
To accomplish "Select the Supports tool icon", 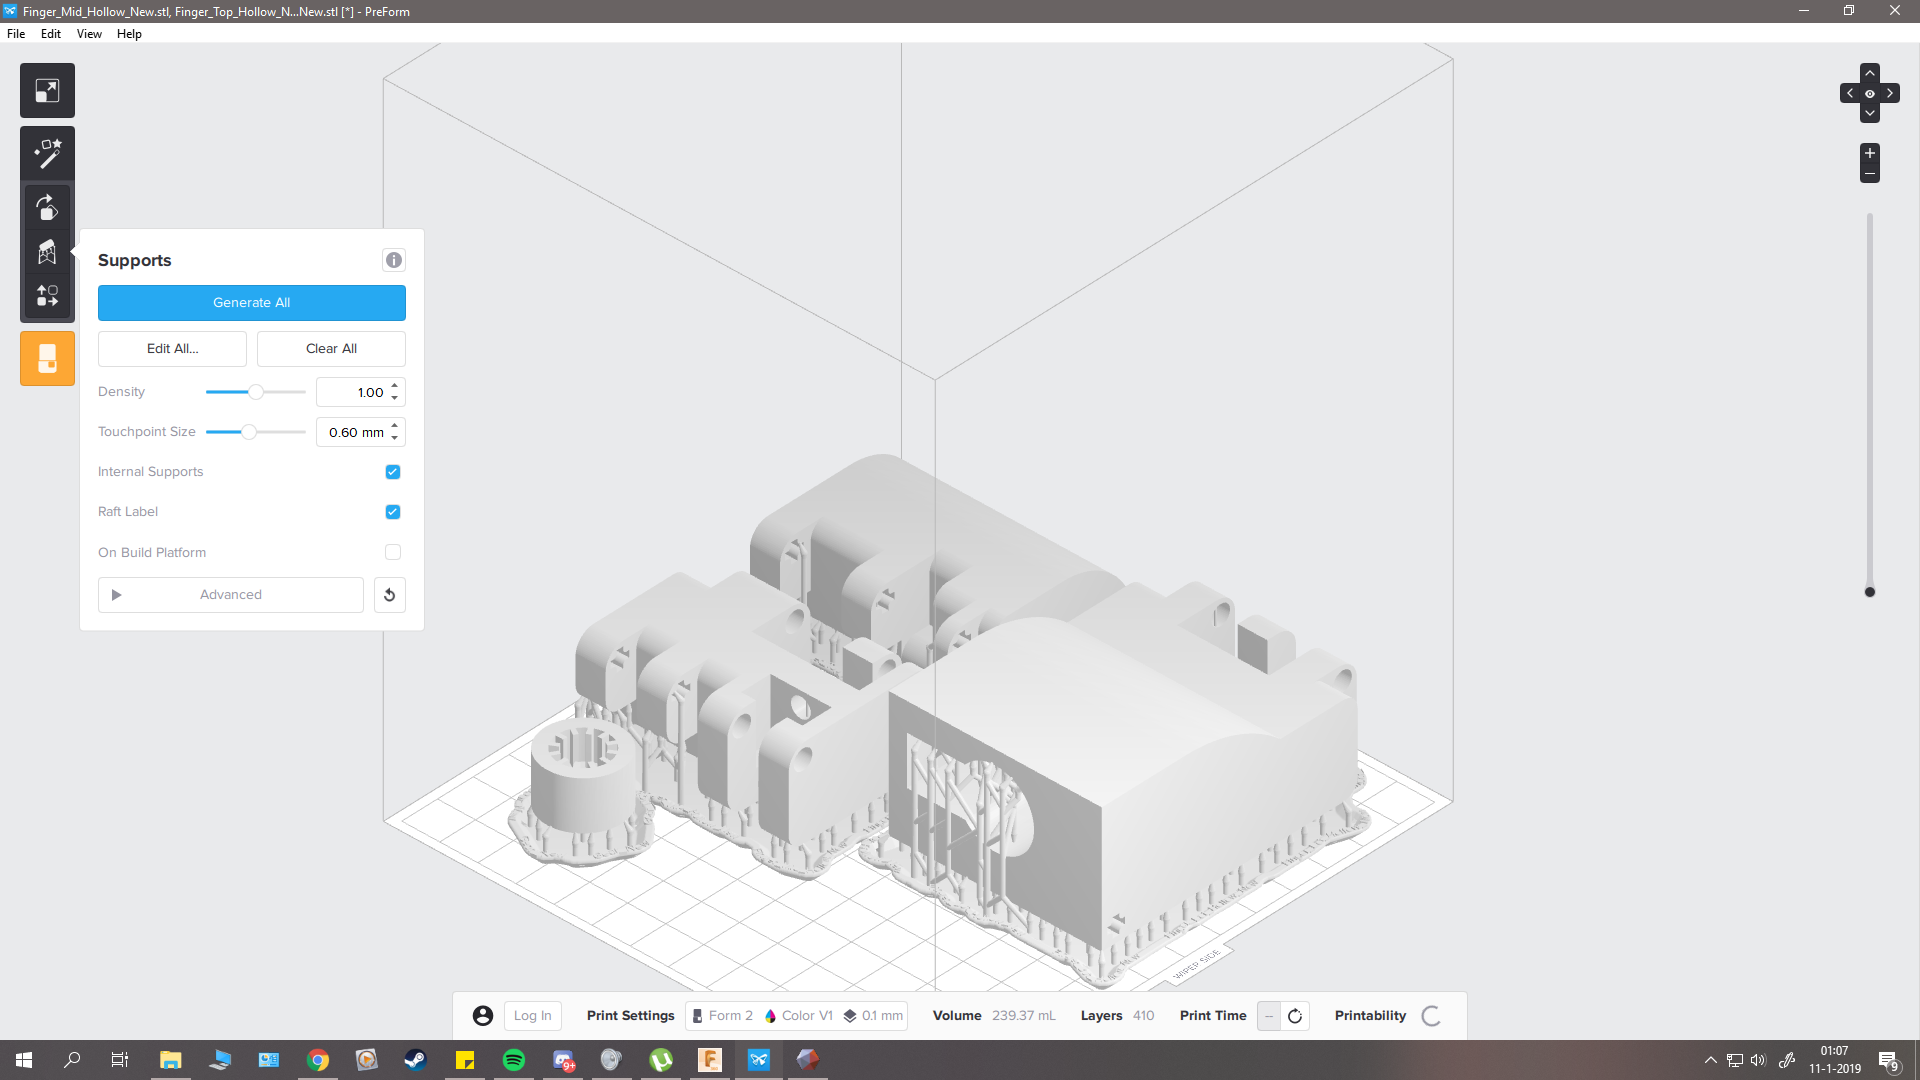I will tap(47, 252).
